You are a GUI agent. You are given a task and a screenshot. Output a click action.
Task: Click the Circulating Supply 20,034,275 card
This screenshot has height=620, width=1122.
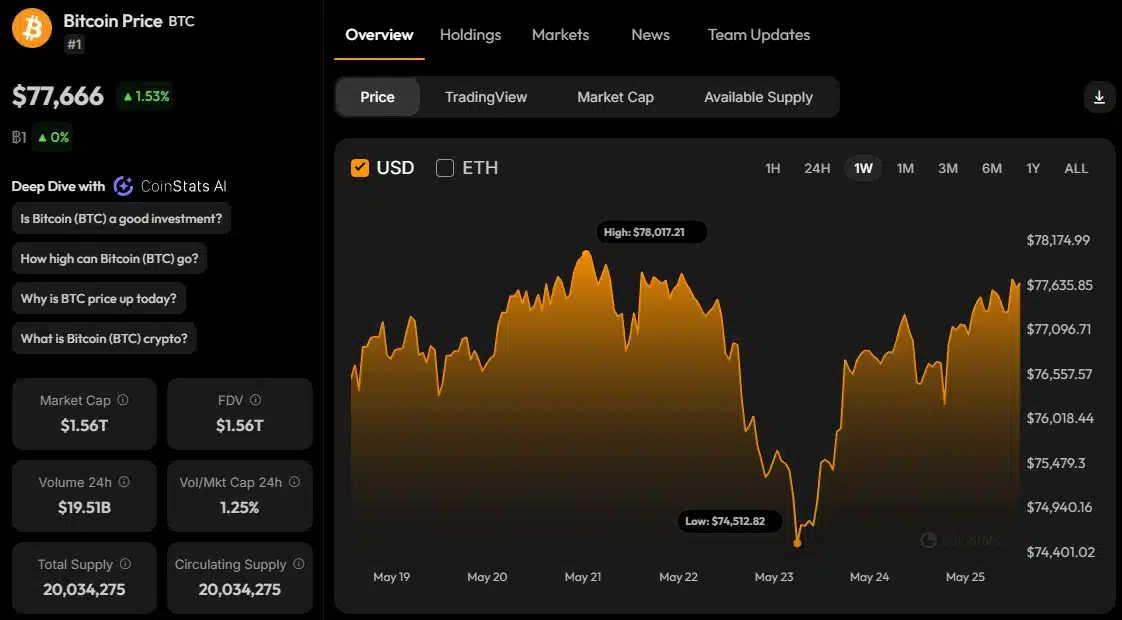point(240,578)
